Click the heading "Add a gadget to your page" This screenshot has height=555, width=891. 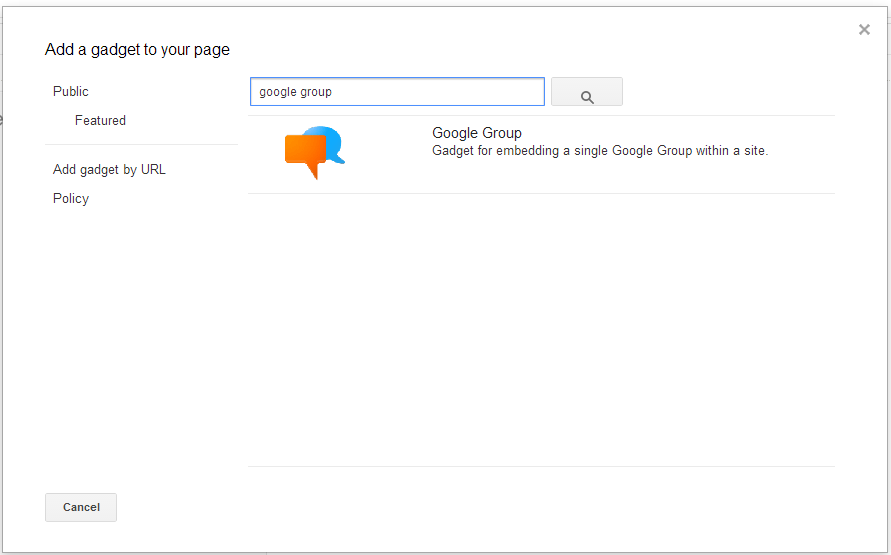coord(138,49)
